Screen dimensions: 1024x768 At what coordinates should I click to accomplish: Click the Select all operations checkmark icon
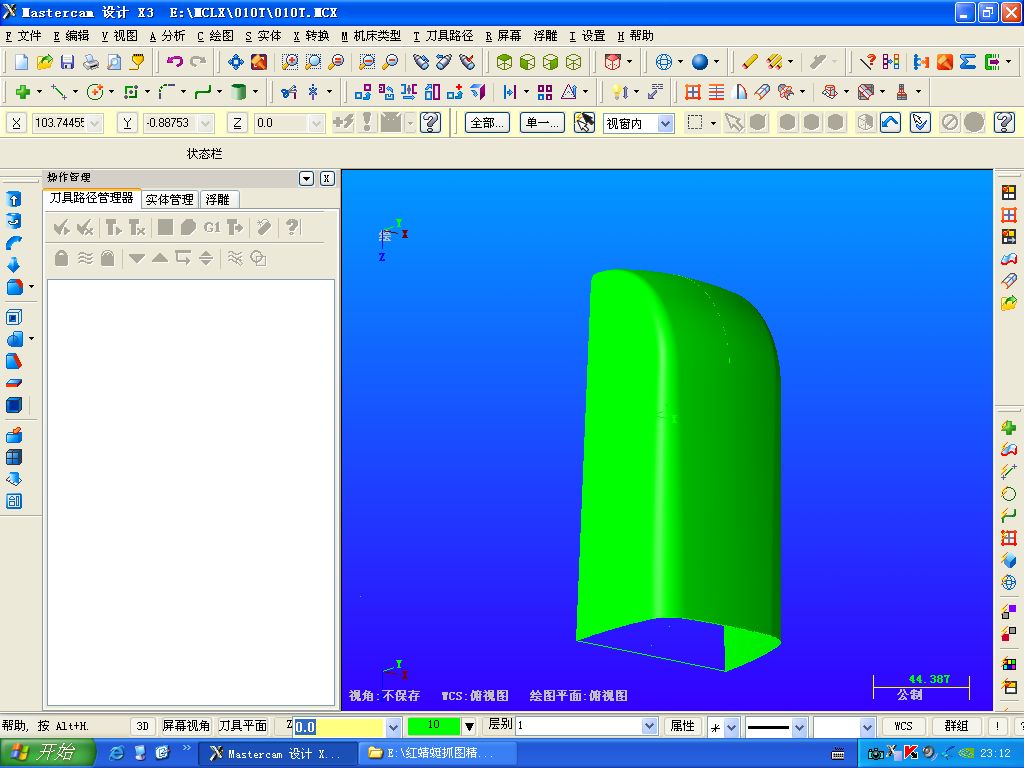tap(61, 227)
